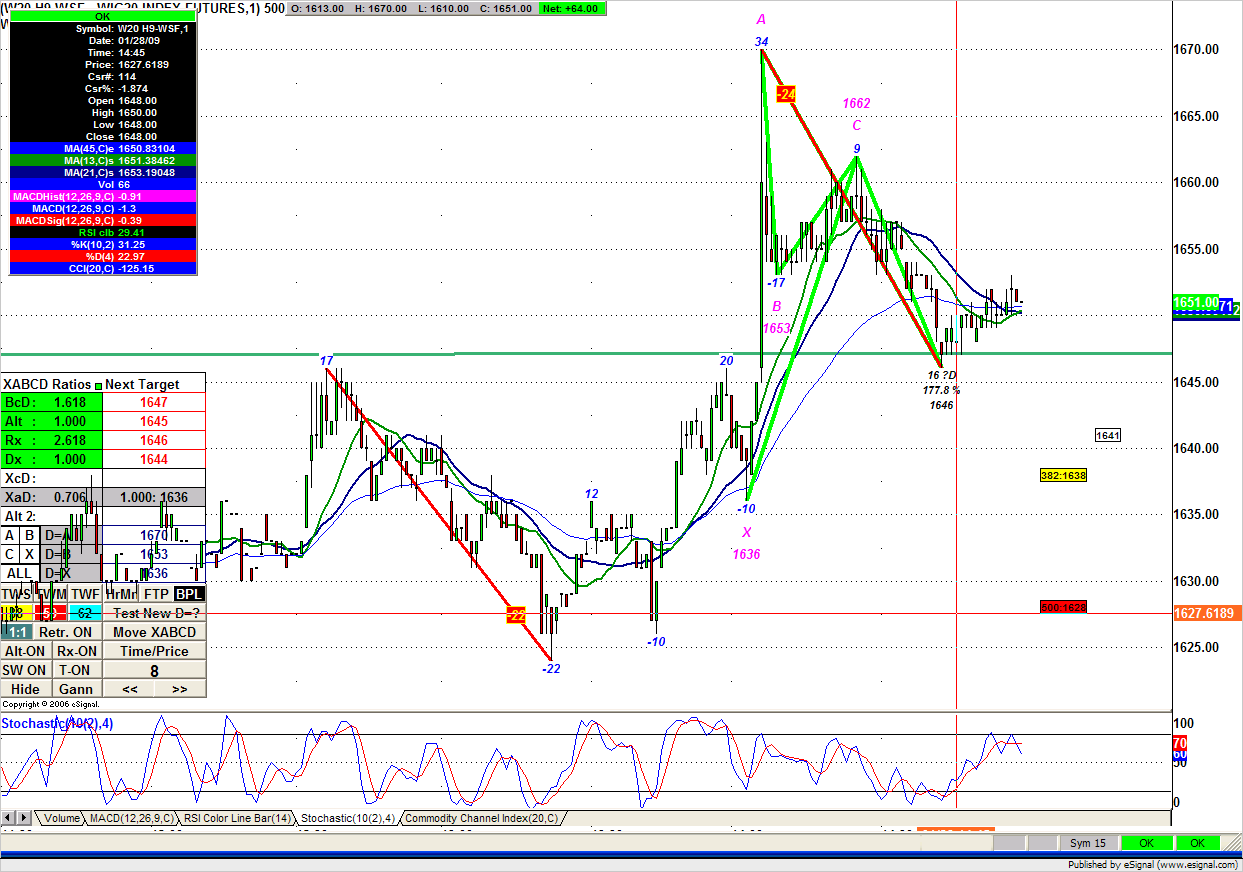Click the 382:1638 Fibonacci level label
This screenshot has width=1243, height=872.
pyautogui.click(x=1063, y=476)
